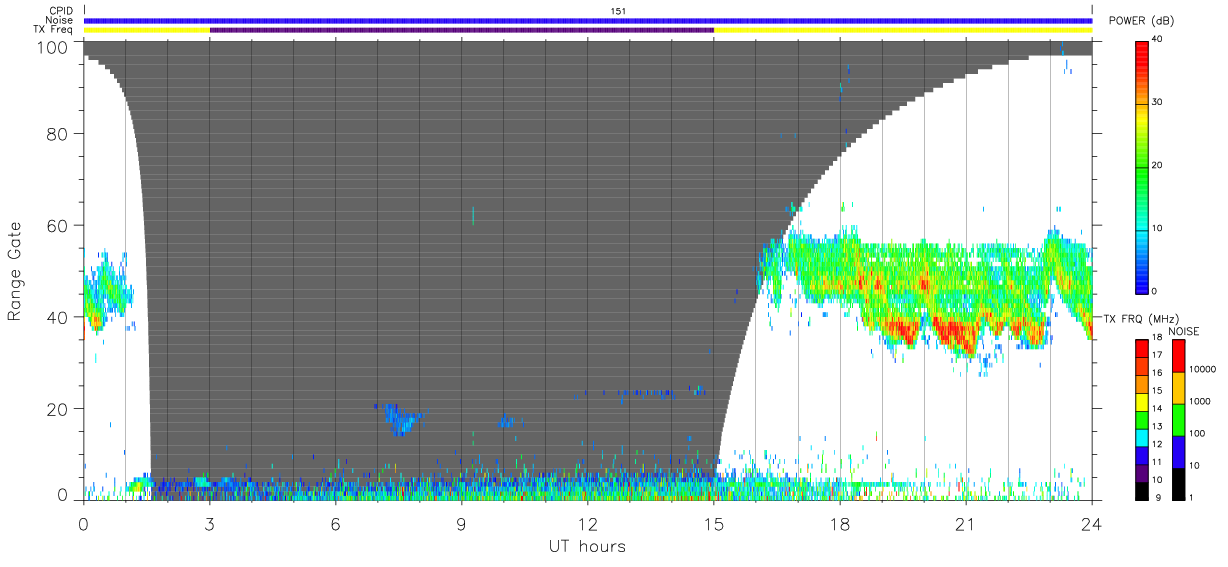Click the CPID value 151

click(618, 11)
